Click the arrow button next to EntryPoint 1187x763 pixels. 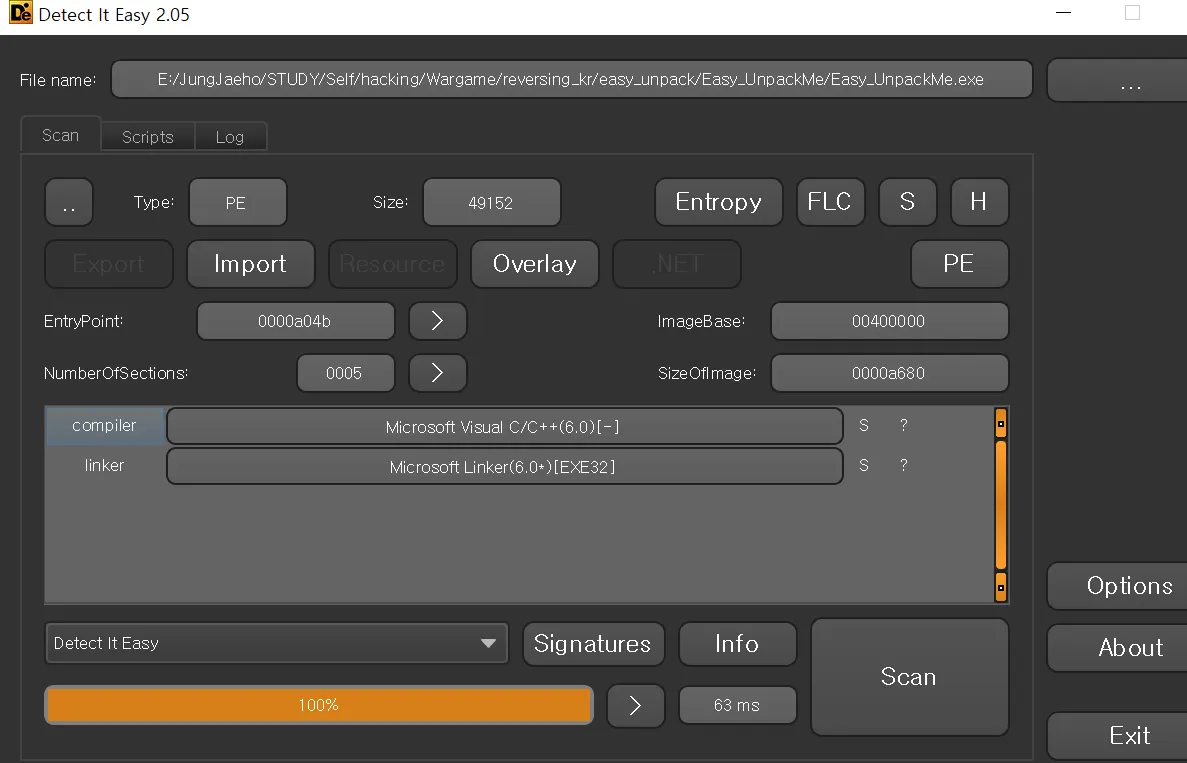pyautogui.click(x=438, y=322)
